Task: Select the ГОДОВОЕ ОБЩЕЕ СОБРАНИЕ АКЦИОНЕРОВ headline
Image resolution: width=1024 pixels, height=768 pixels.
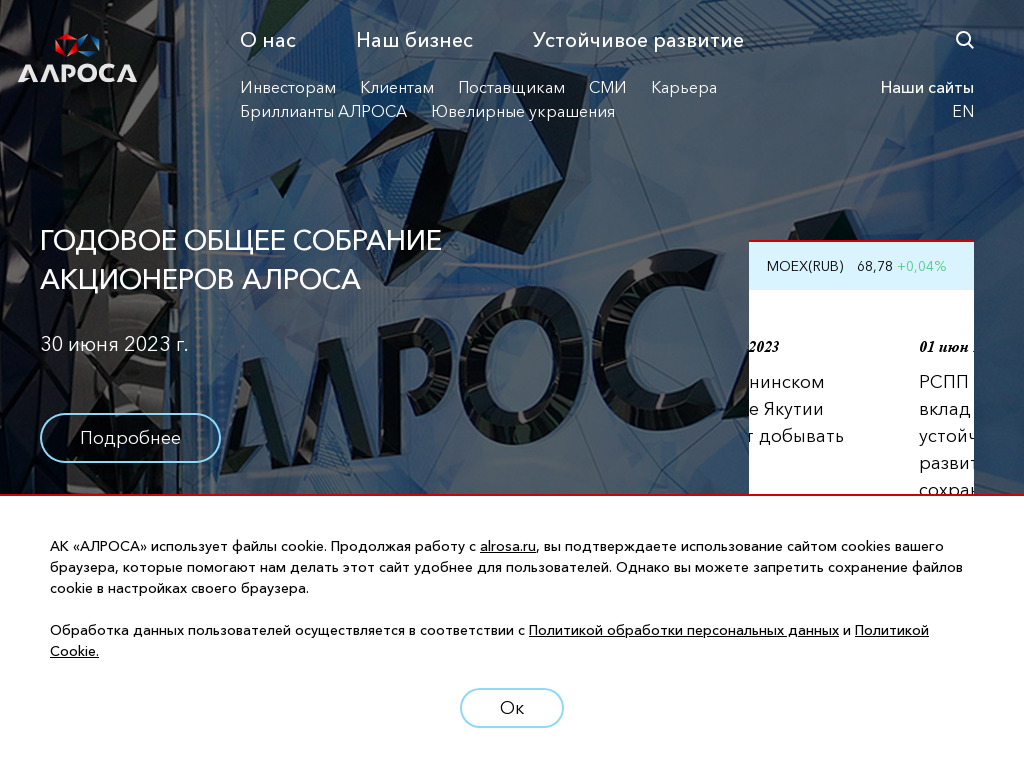Action: 241,260
